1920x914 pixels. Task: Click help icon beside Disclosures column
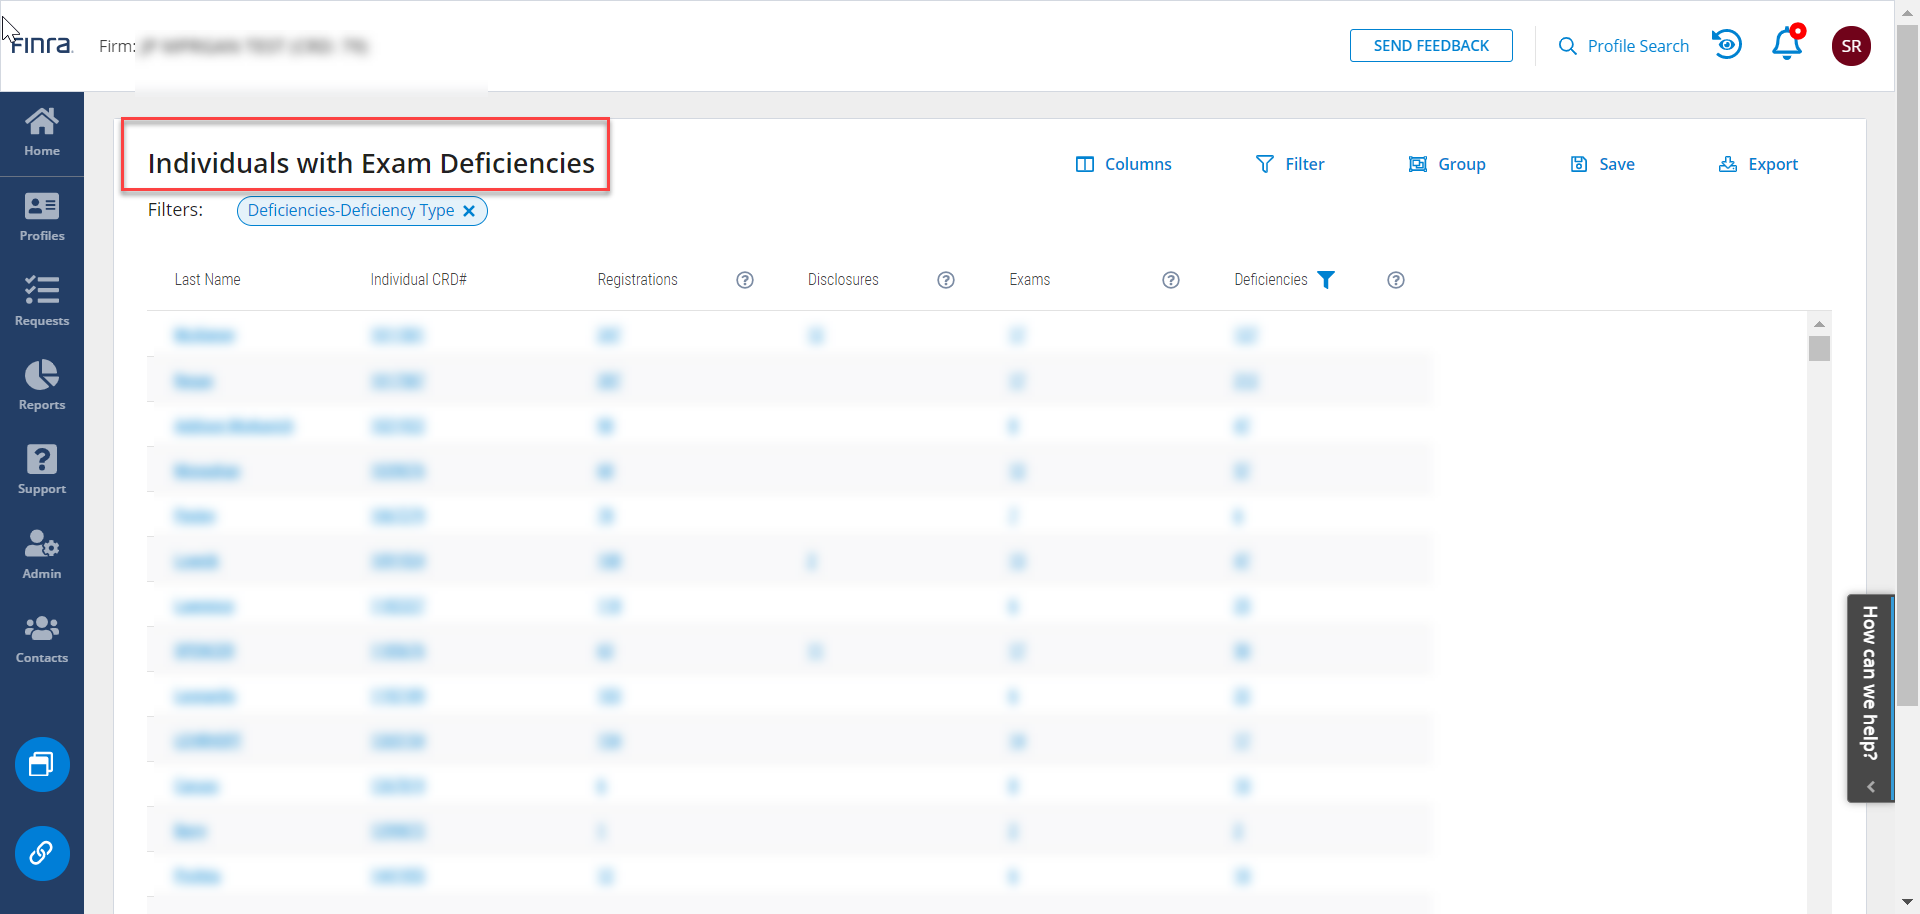(x=946, y=280)
